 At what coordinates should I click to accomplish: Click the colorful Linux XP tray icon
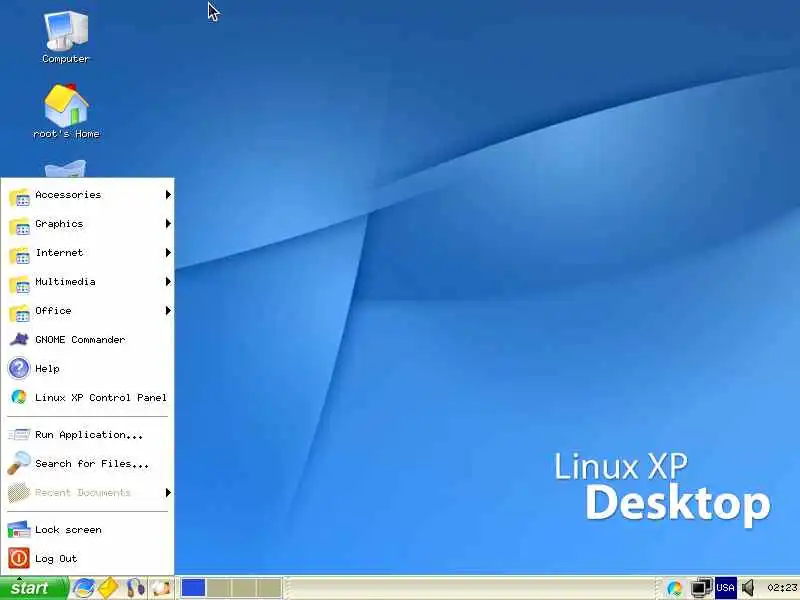[x=674, y=588]
